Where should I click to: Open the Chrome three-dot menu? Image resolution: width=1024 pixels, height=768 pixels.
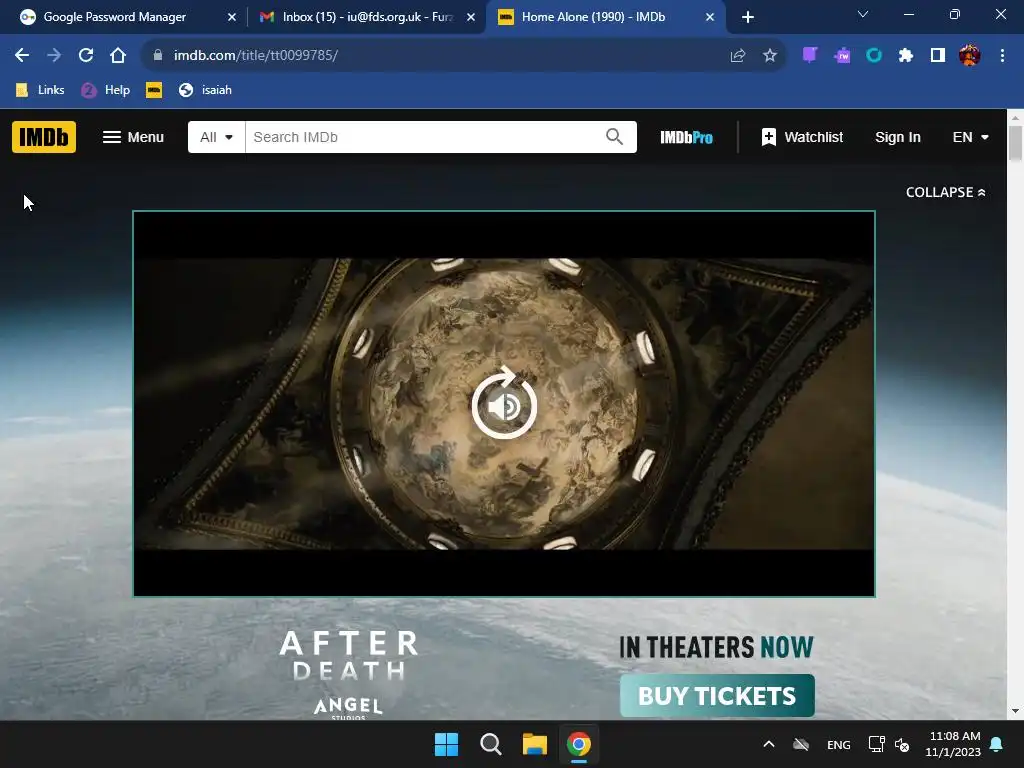(x=1002, y=56)
